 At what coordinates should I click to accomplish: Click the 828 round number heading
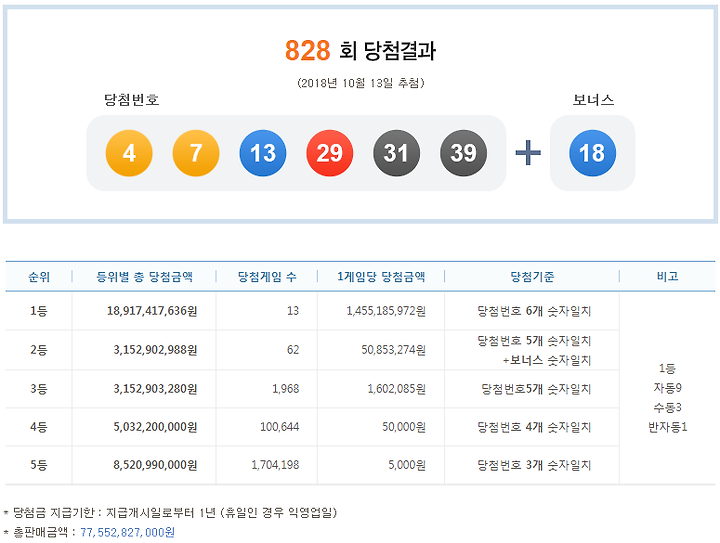pos(307,50)
